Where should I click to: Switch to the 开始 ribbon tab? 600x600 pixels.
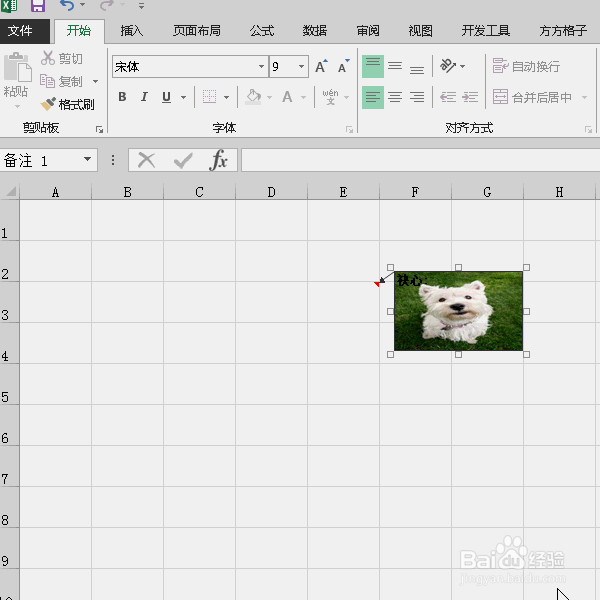click(79, 31)
